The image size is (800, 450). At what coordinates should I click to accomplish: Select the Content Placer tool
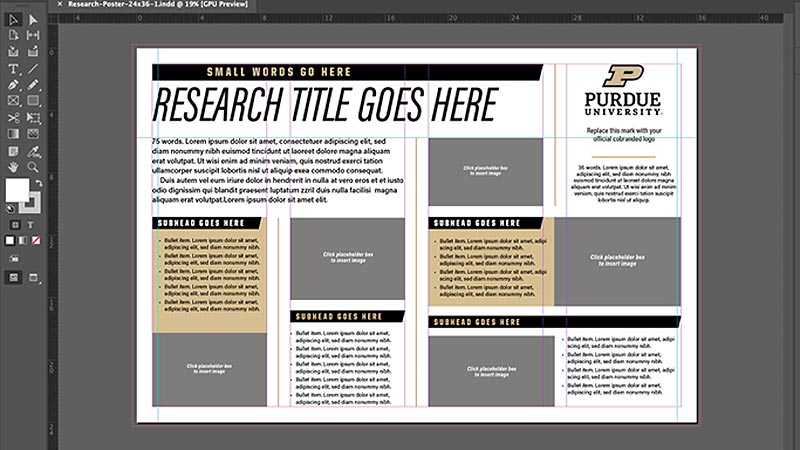[x=33, y=52]
